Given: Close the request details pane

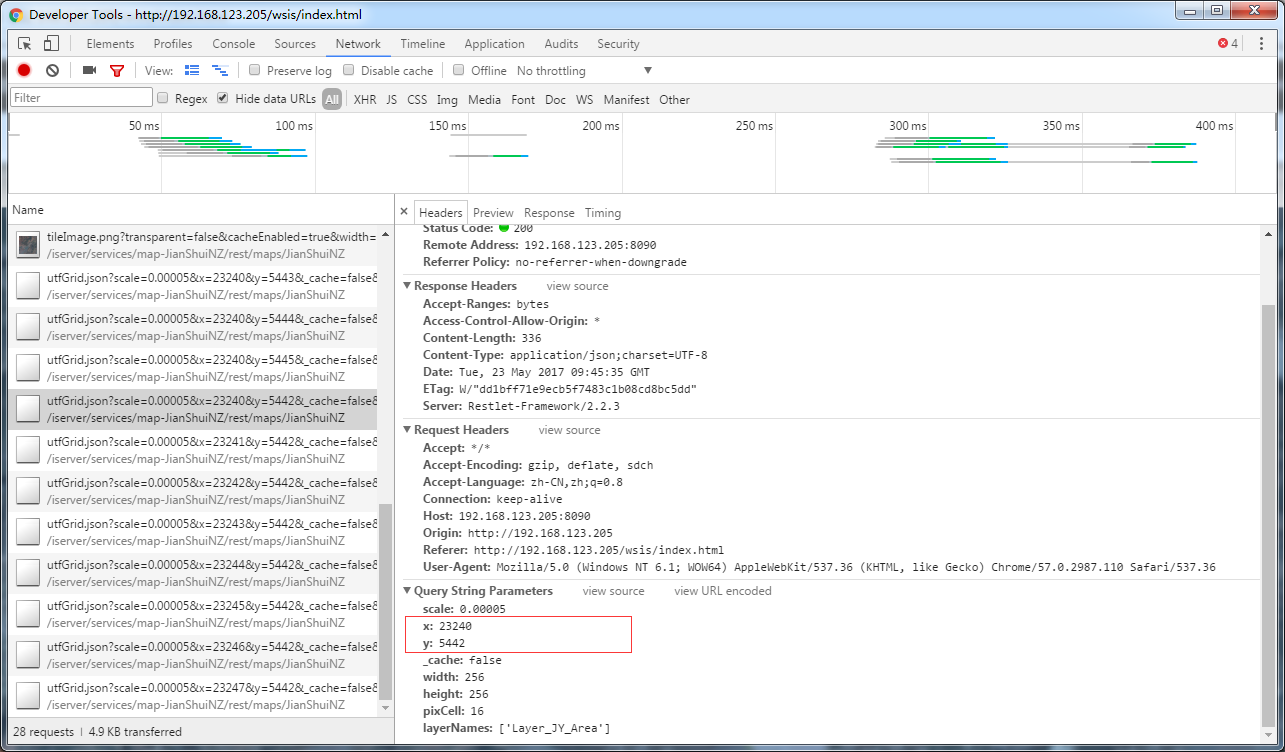Looking at the screenshot, I should pyautogui.click(x=404, y=213).
